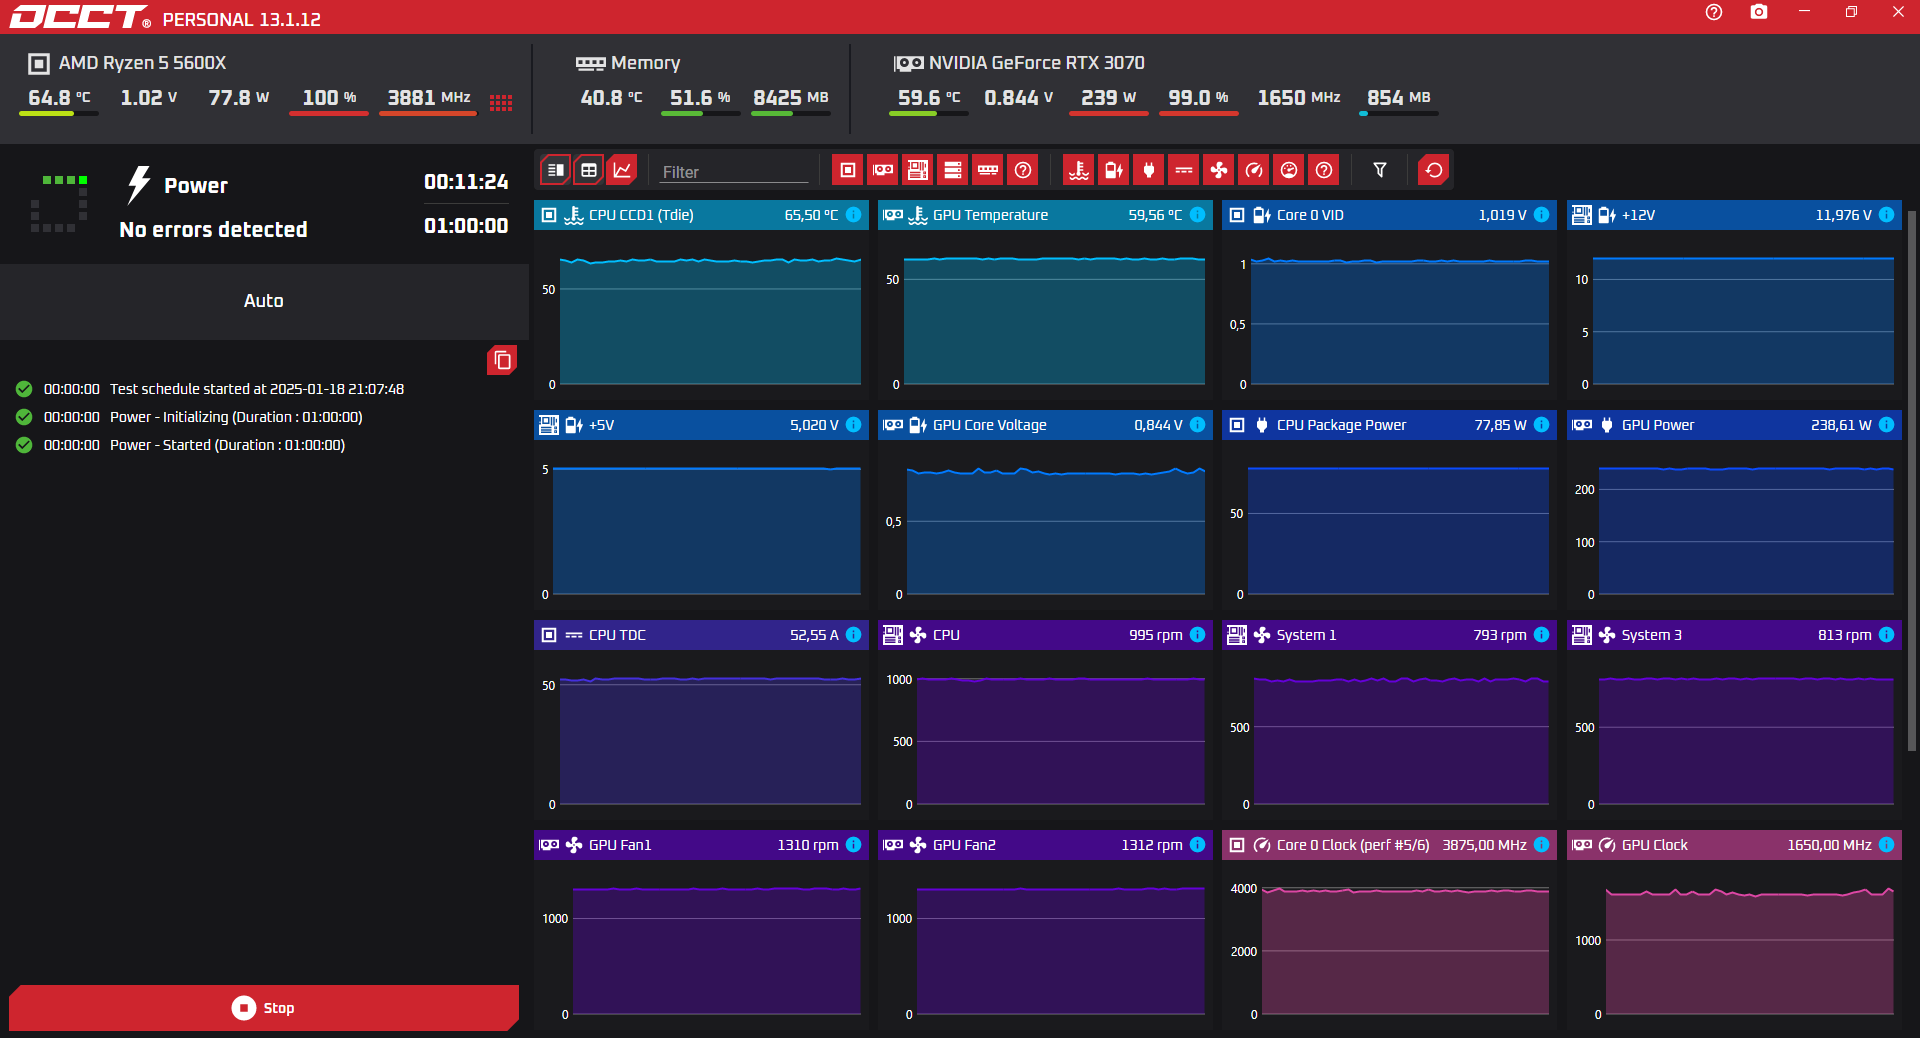The image size is (1920, 1038).
Task: Show info for CPU CCD1 (Tdie) sensor
Action: click(854, 215)
